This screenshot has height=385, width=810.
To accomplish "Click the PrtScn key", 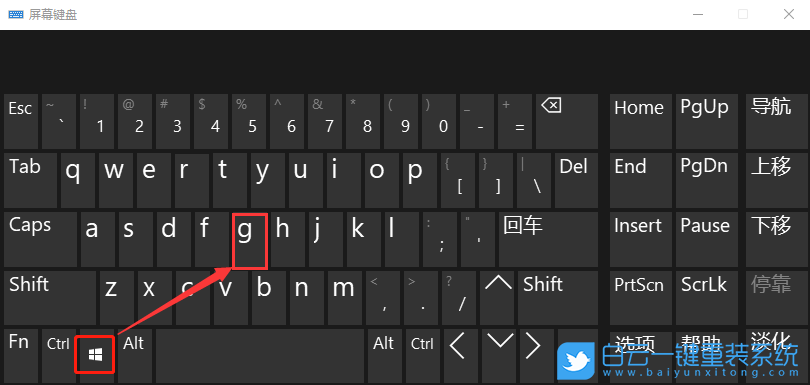I will (641, 298).
